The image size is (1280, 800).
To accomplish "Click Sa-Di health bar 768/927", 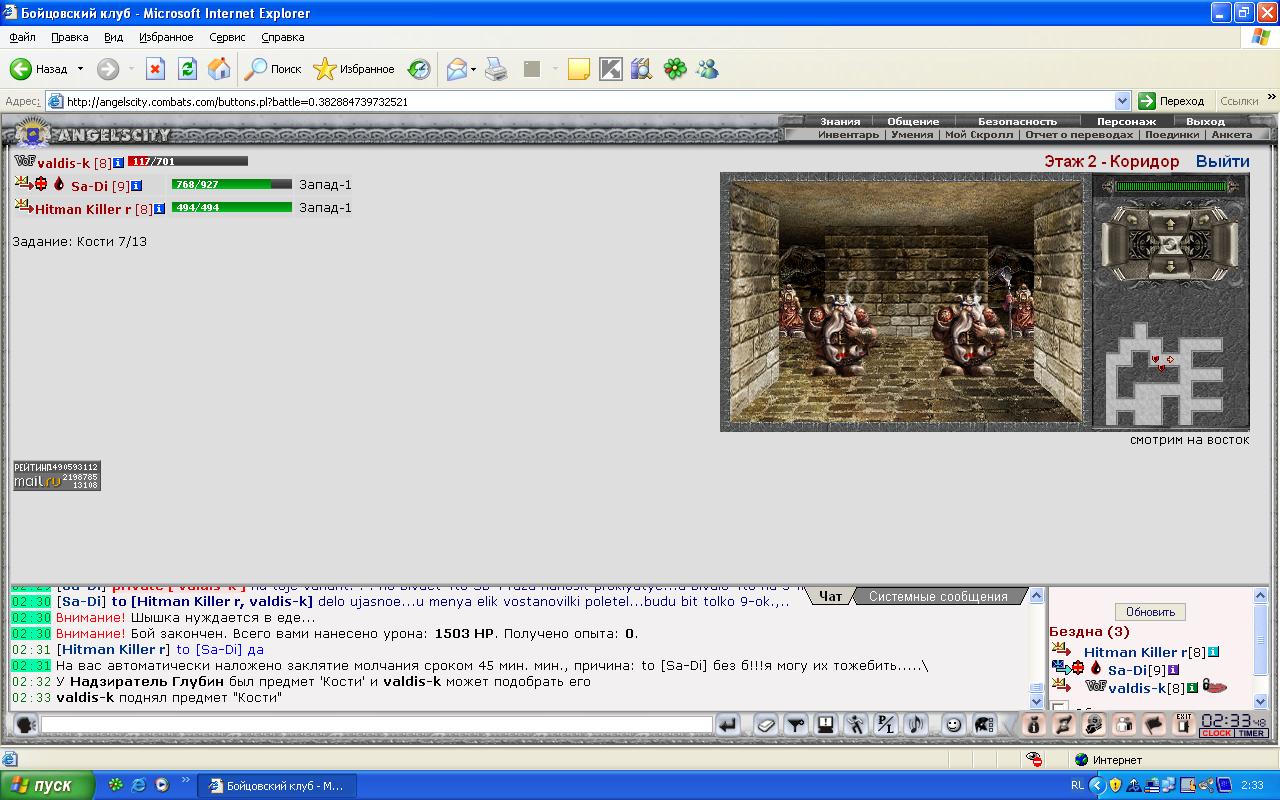I will pos(232,184).
